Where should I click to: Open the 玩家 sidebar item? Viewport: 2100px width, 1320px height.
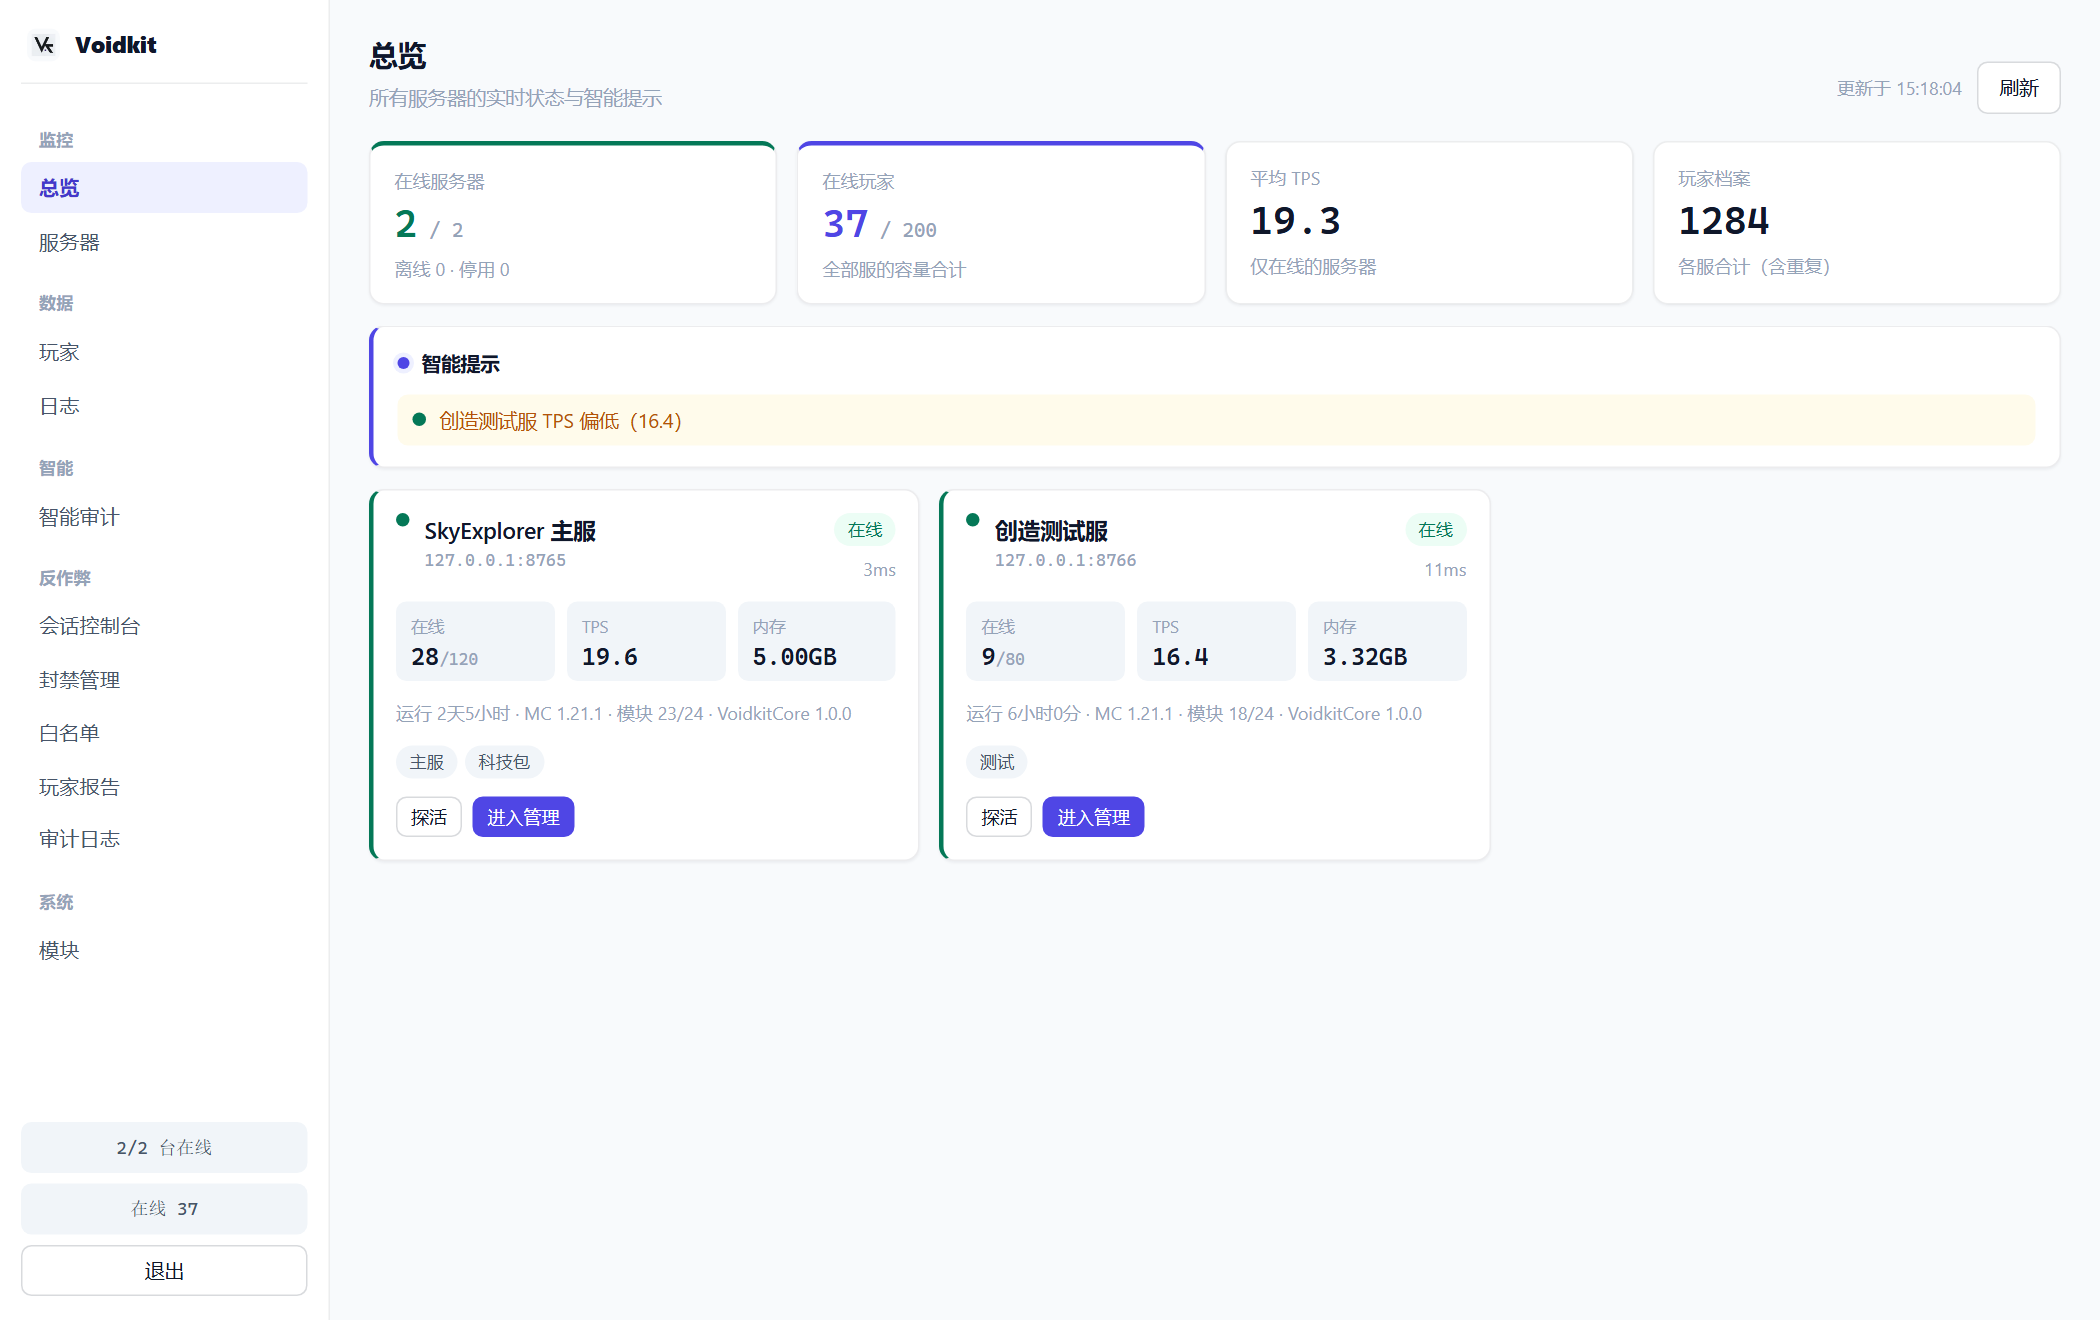point(164,352)
